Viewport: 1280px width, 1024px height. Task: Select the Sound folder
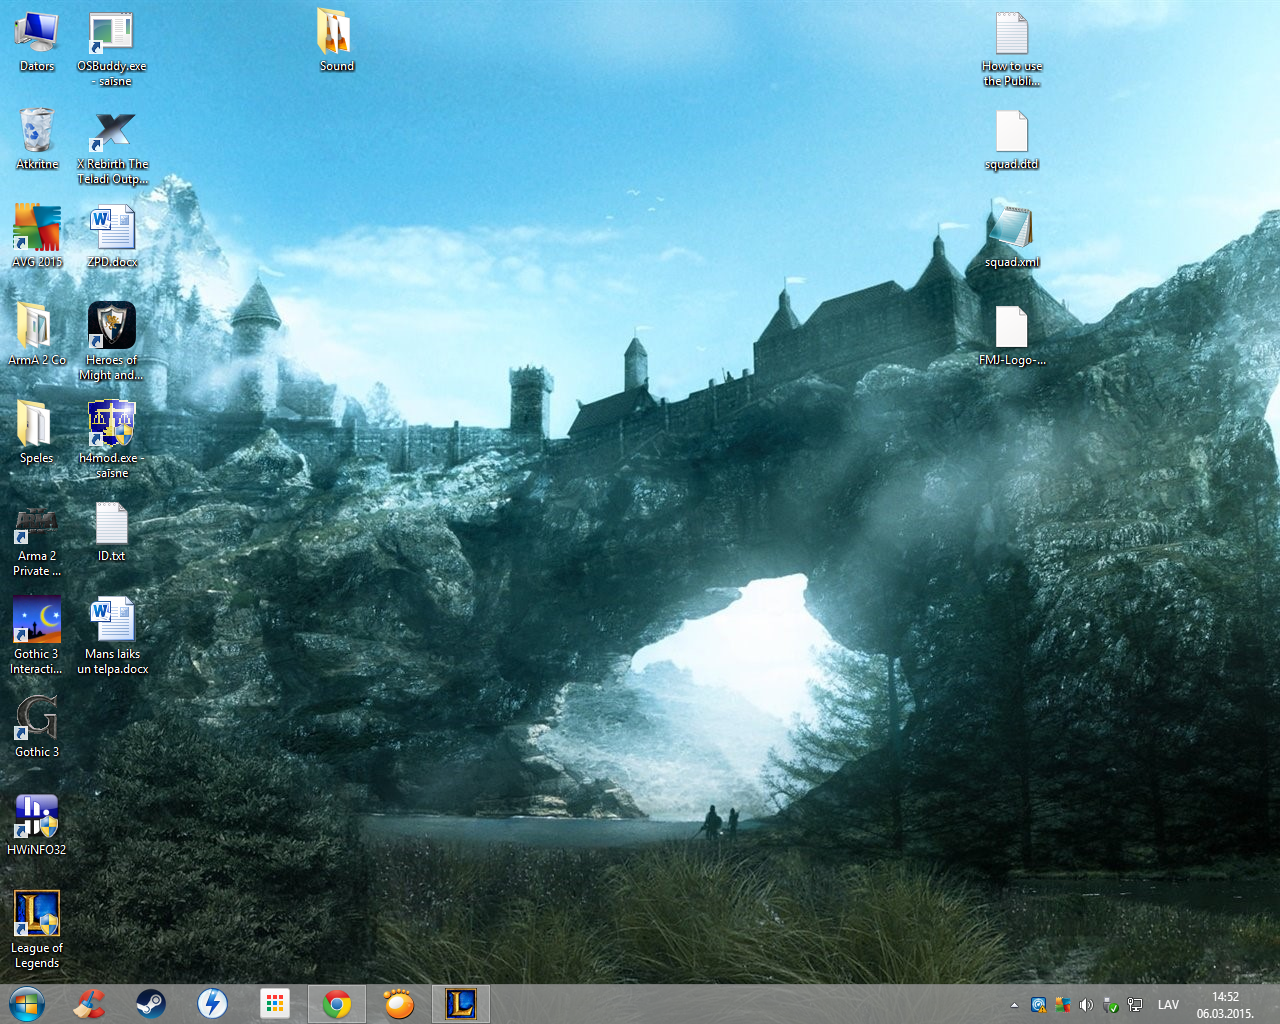pos(336,41)
